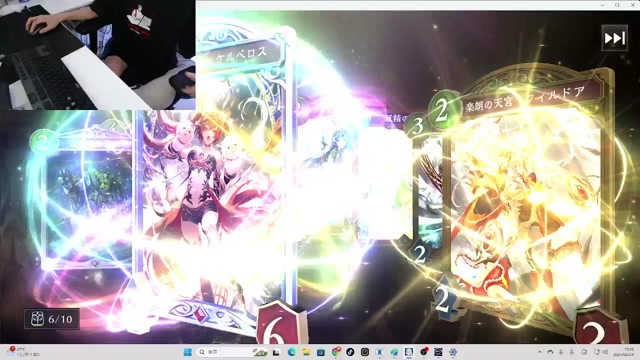Open the Windows Start menu

click(x=188, y=352)
